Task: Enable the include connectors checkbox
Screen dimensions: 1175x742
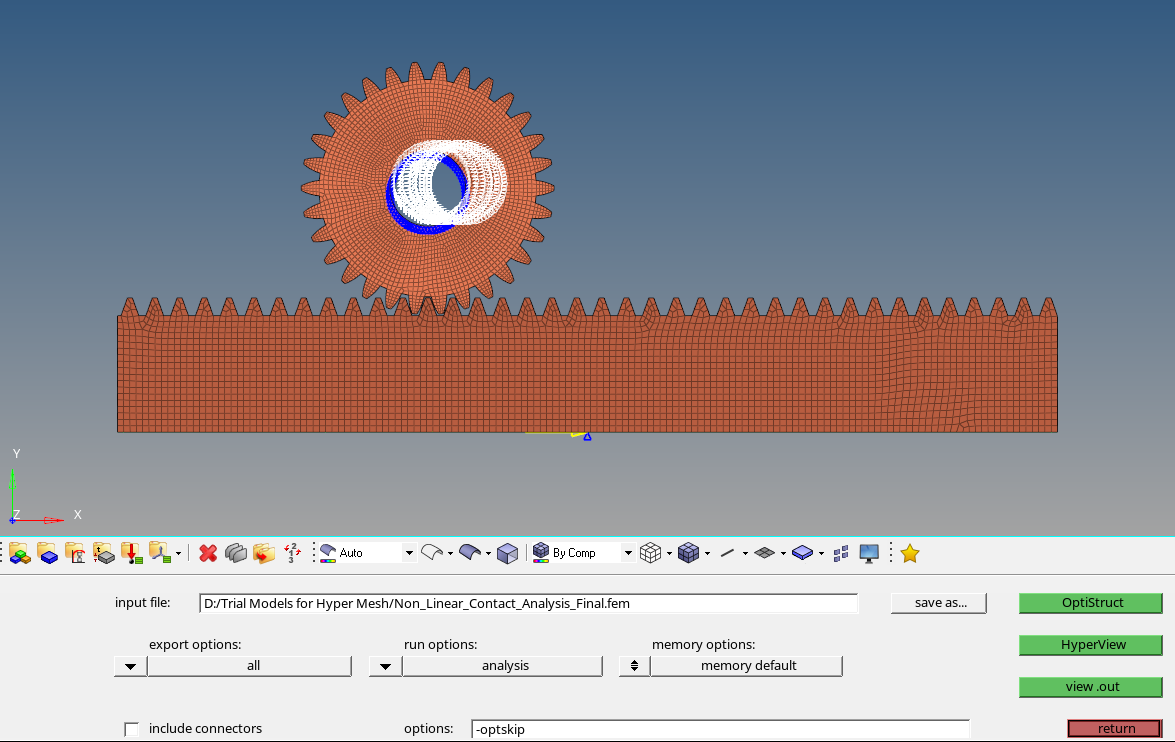Action: tap(132, 729)
